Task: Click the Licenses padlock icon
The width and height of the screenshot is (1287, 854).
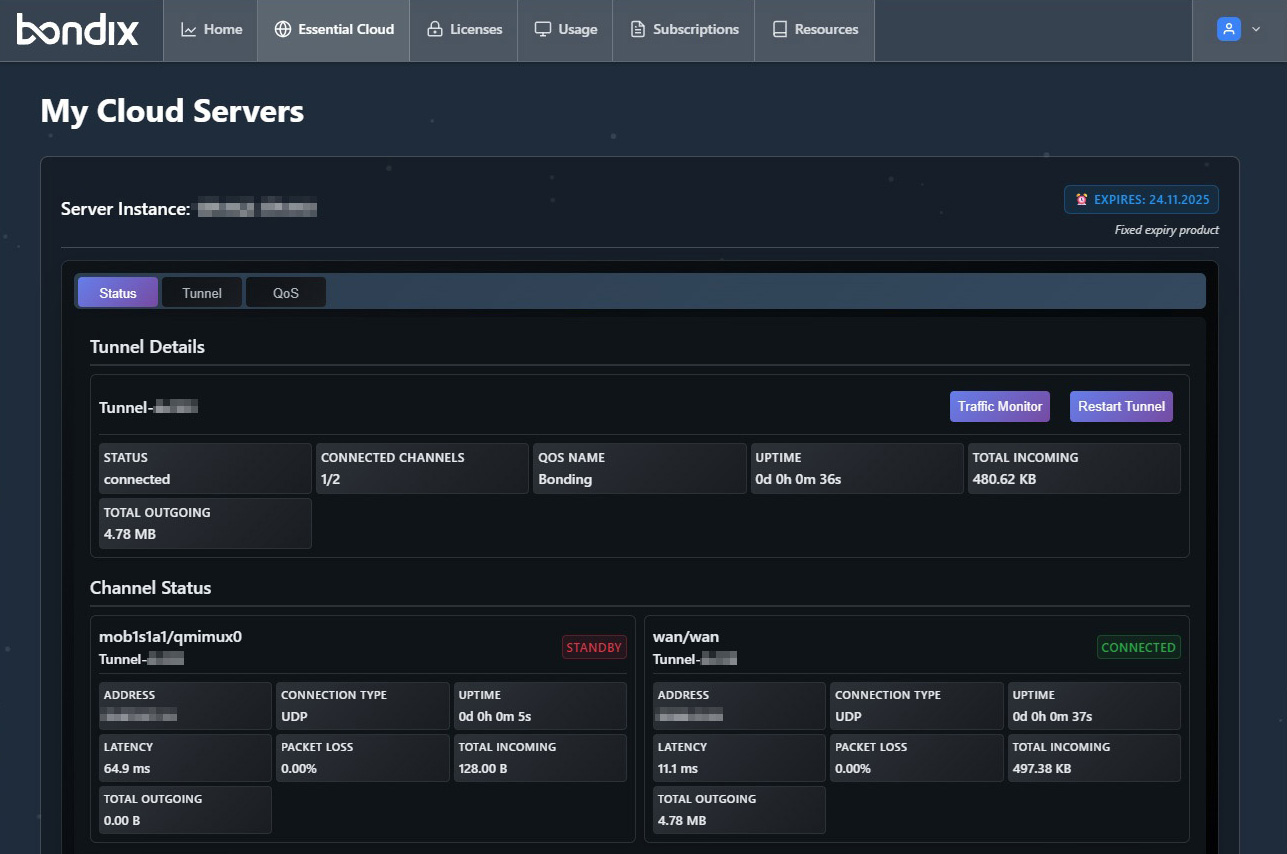Action: (434, 30)
